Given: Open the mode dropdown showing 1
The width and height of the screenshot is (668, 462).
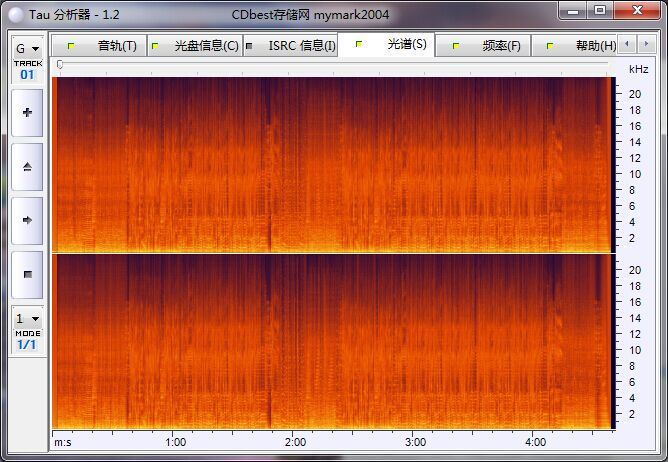Looking at the screenshot, I should [28, 318].
